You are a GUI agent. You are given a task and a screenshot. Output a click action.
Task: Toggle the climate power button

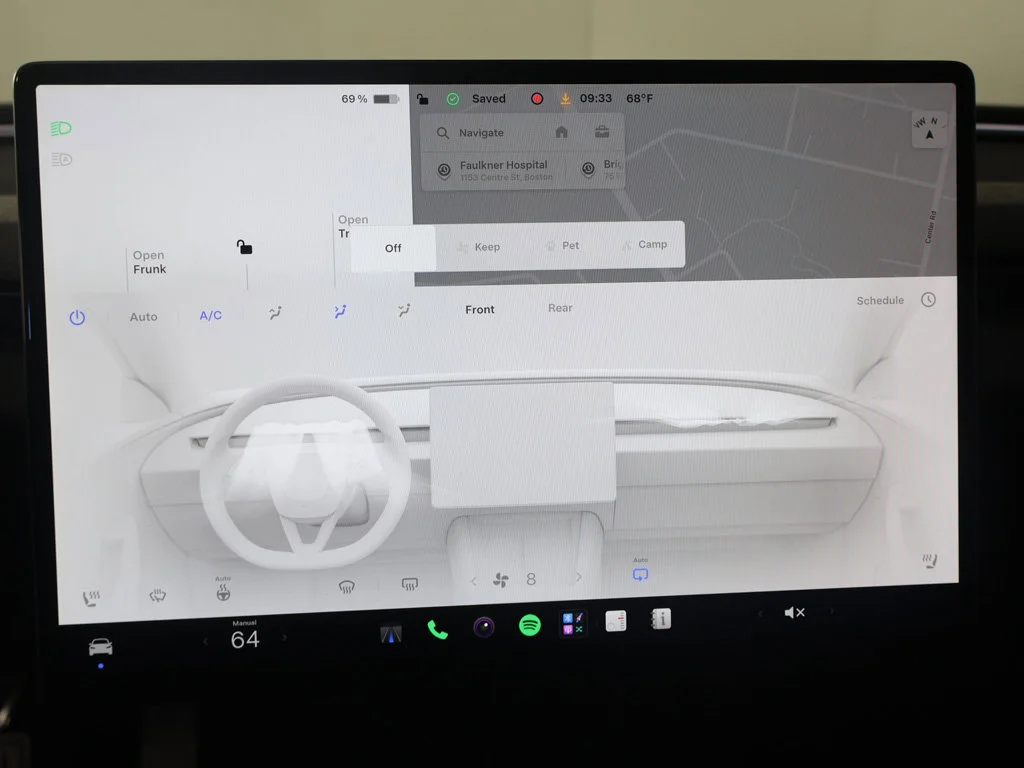(x=77, y=317)
